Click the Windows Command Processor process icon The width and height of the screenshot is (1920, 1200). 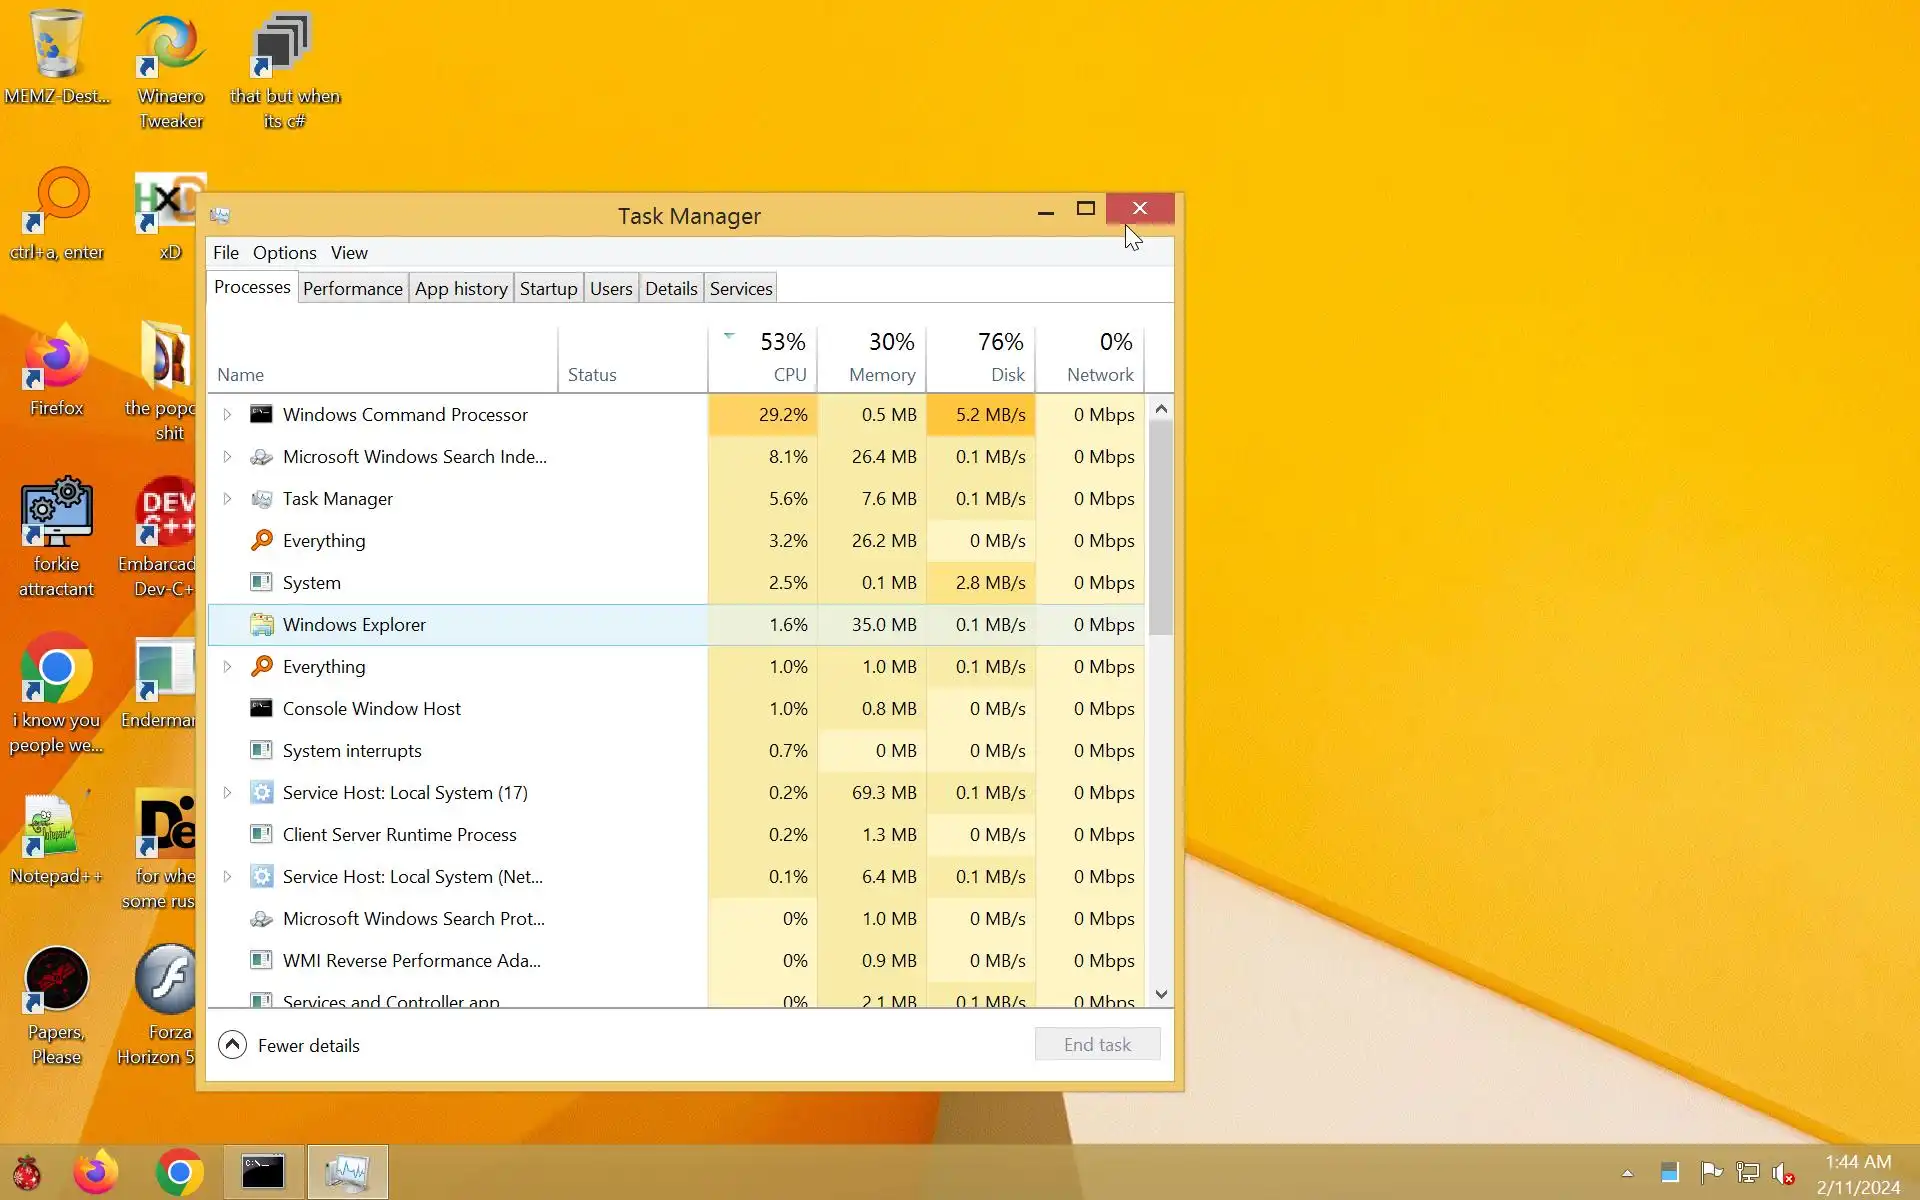(x=261, y=414)
